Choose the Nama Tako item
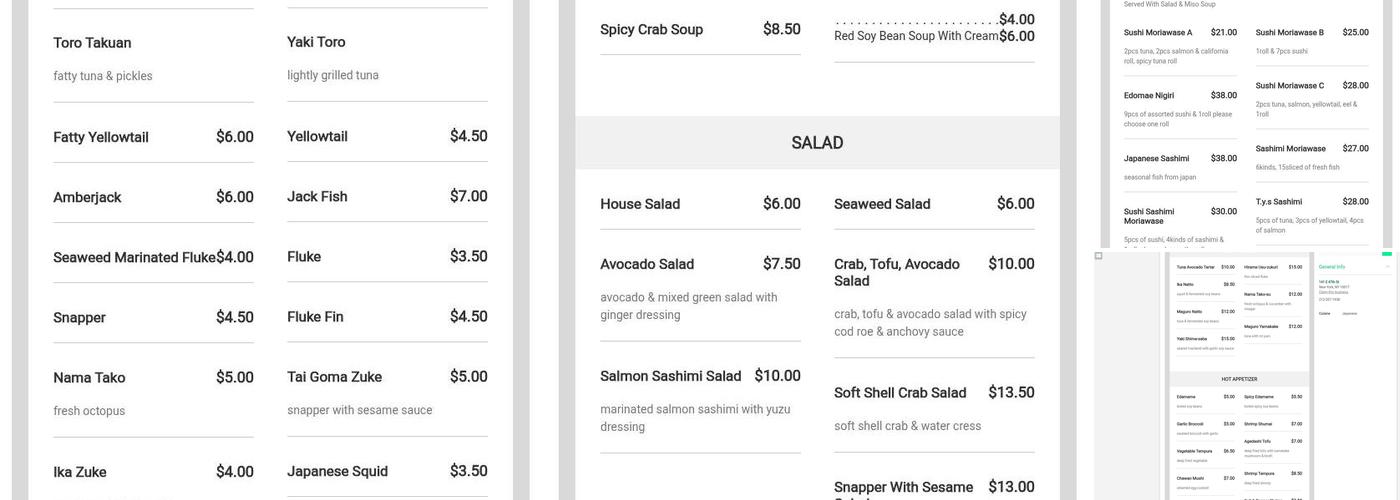 click(89, 378)
